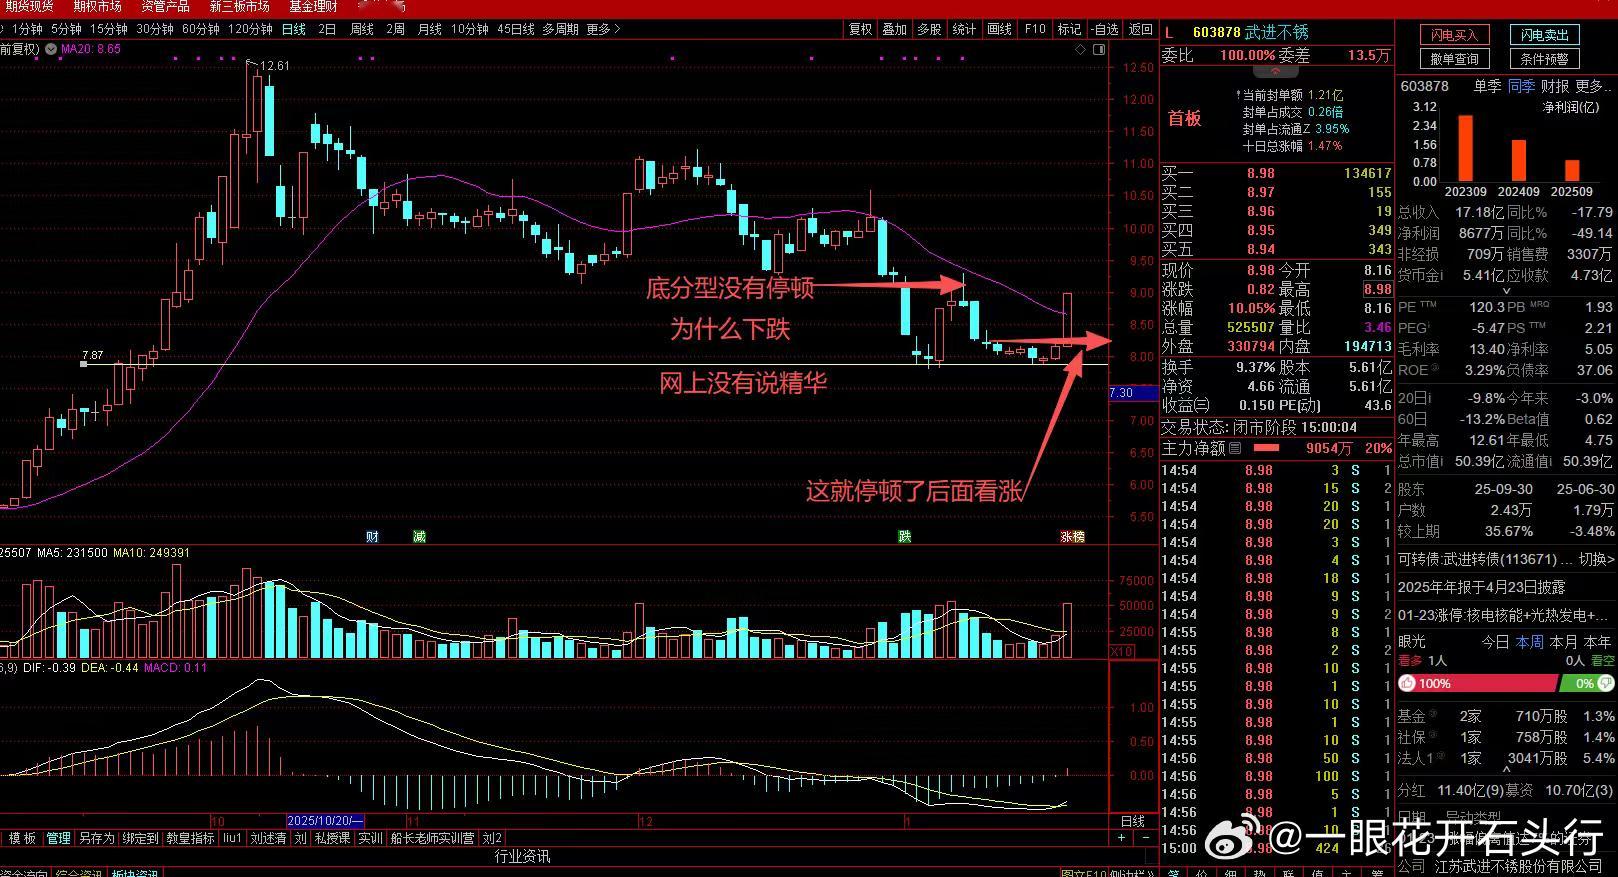Viewport: 1618px width, 877px height.
Task: Open the 复权 adjustment menu
Action: pyautogui.click(x=860, y=29)
